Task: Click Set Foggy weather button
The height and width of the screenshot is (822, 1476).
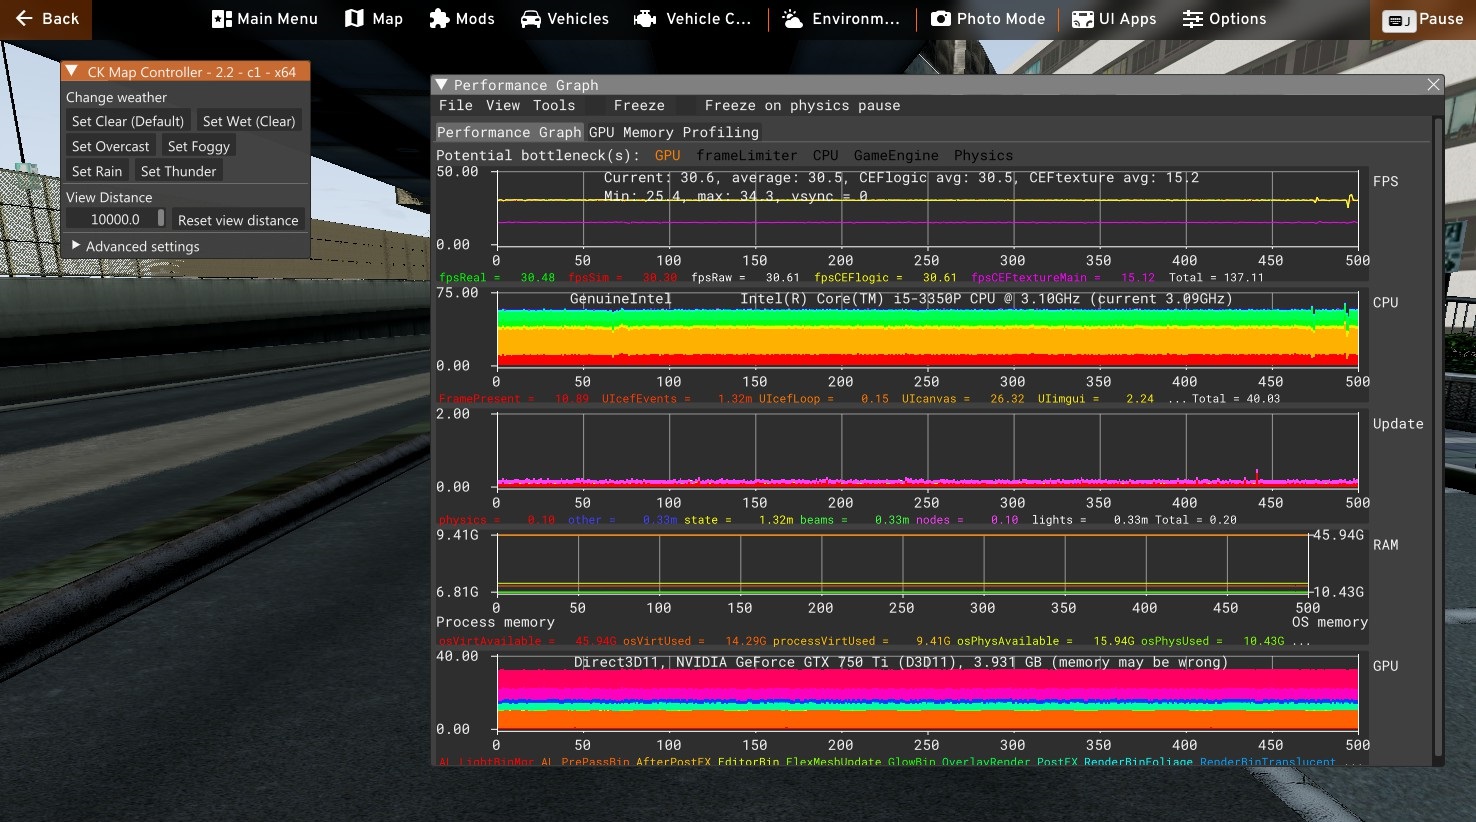Action: pos(199,146)
